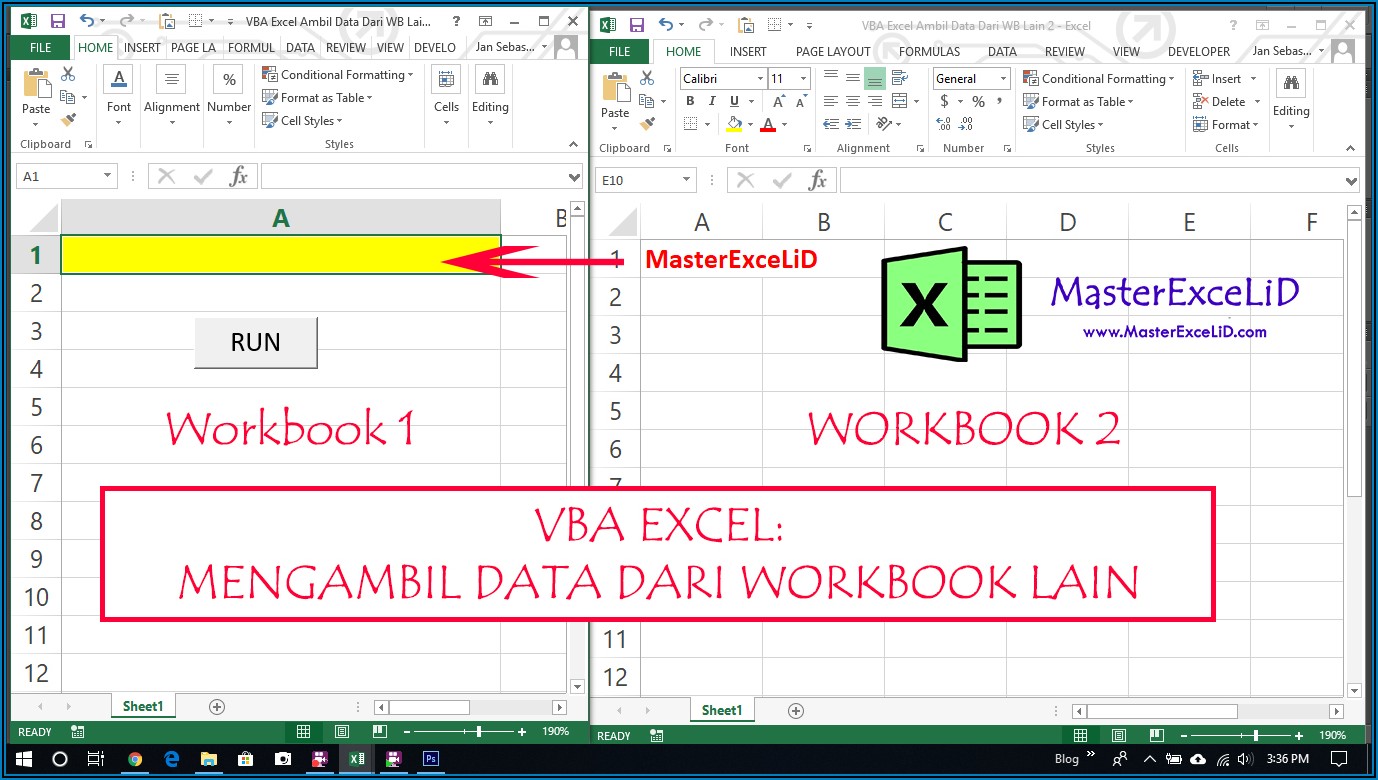The height and width of the screenshot is (780, 1378).
Task: Open DEVELOPER tab in Workbook 2
Action: coord(1199,51)
